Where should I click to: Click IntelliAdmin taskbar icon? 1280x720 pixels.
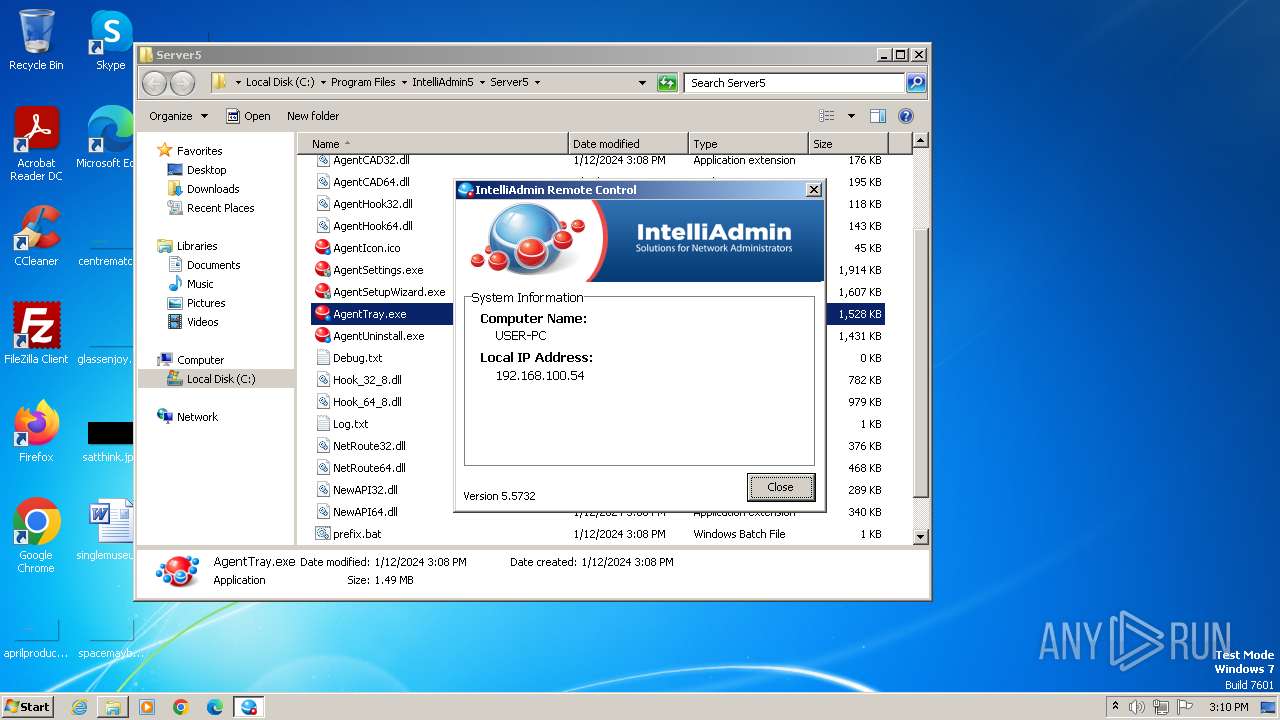(248, 707)
